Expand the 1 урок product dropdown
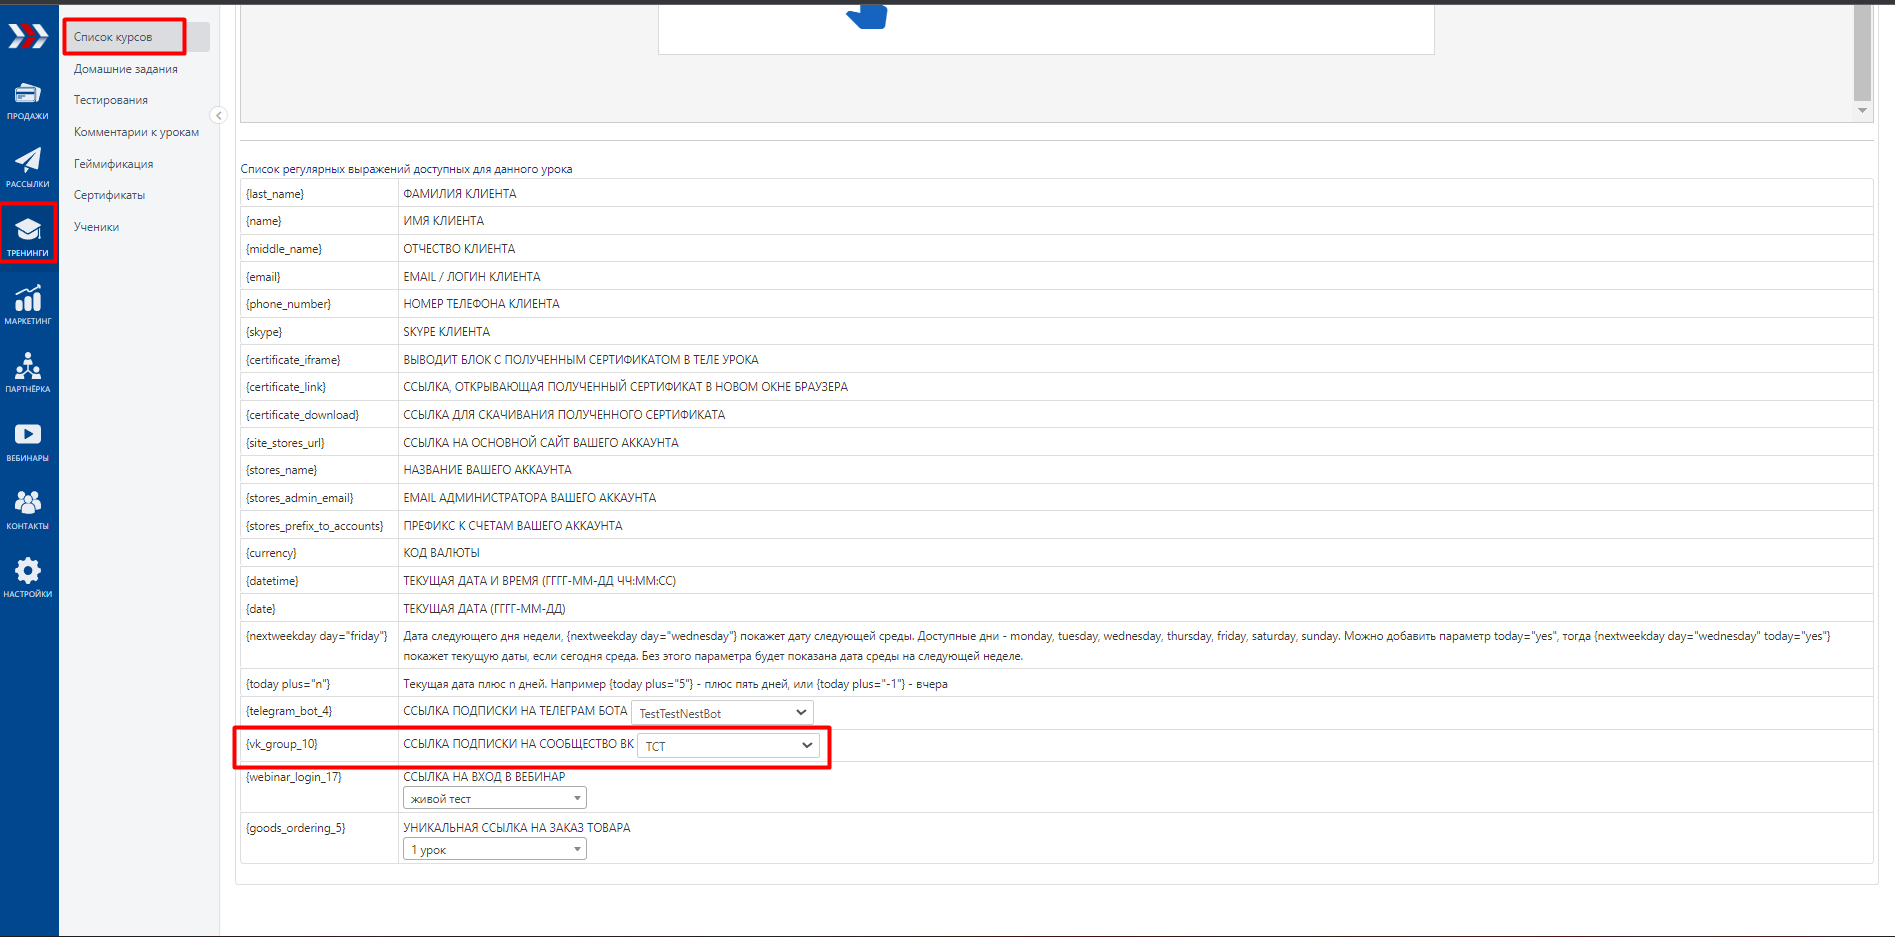Image resolution: width=1895 pixels, height=937 pixels. (x=494, y=849)
